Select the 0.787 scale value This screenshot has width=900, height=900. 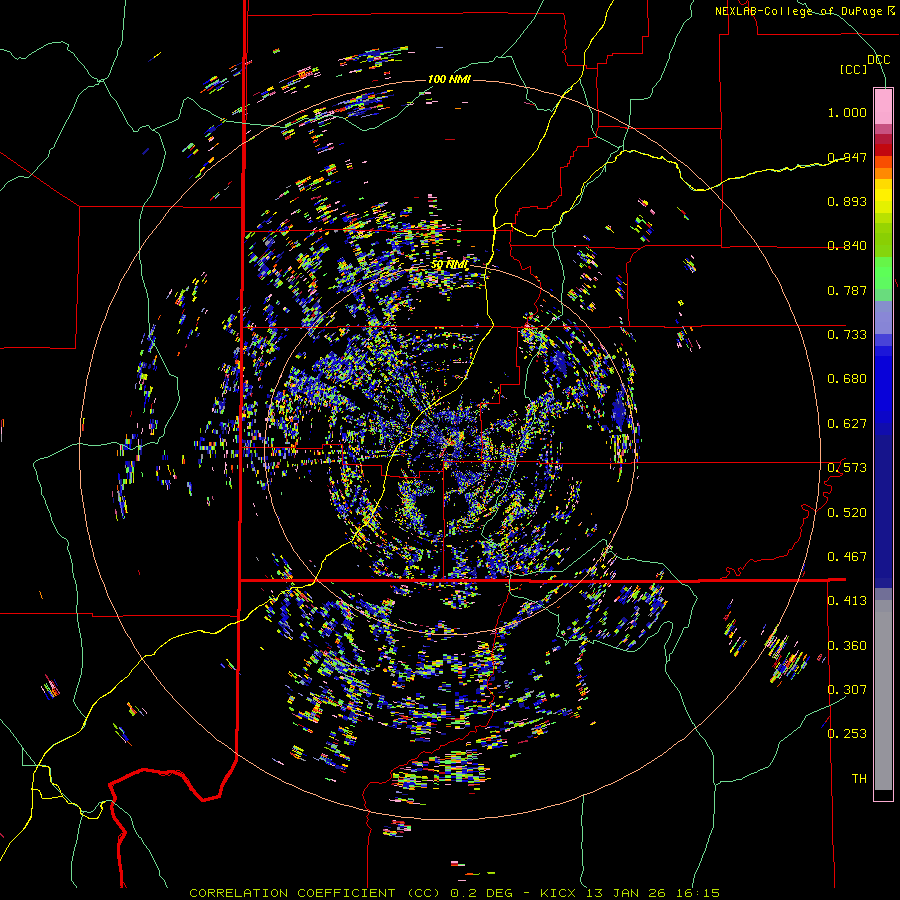click(x=847, y=290)
